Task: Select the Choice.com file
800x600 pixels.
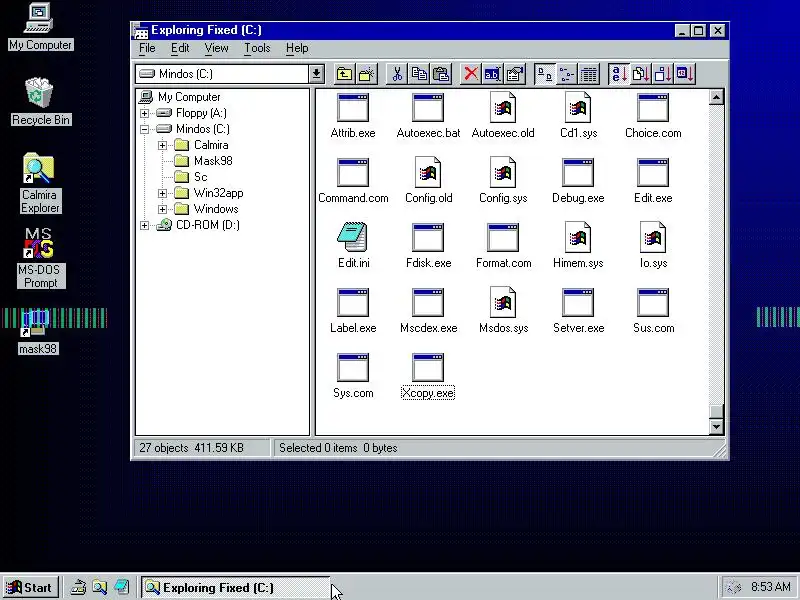Action: pyautogui.click(x=653, y=116)
